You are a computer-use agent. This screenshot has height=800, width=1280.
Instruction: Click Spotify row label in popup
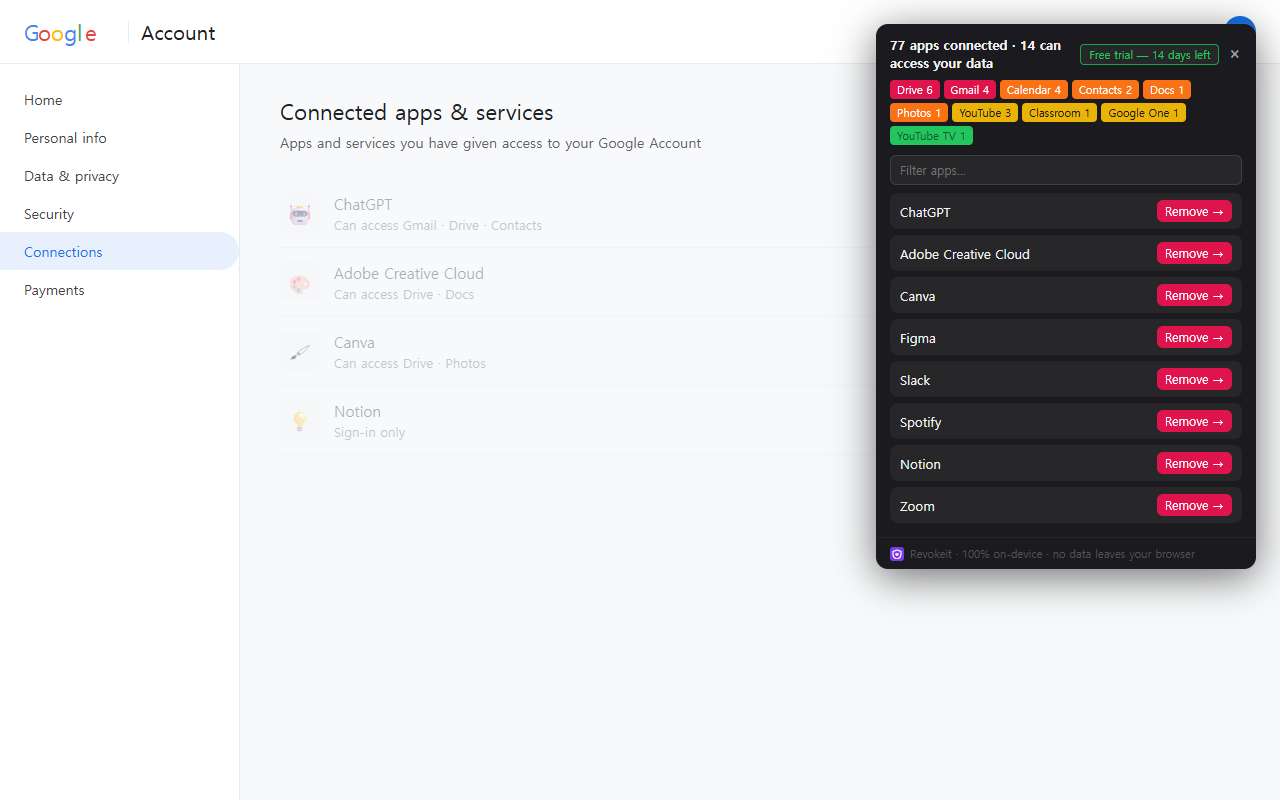pos(921,422)
